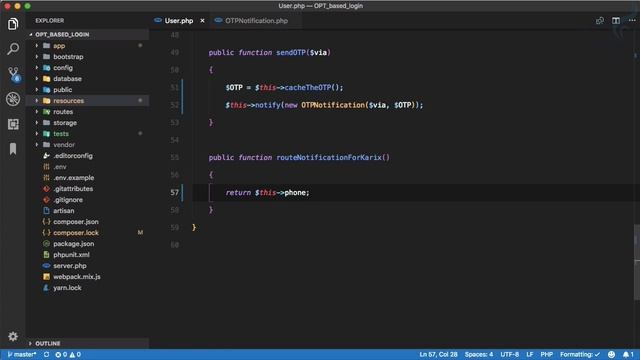The image size is (640, 360).
Task: Open the .editorconfig file
Action: tap(88, 156)
